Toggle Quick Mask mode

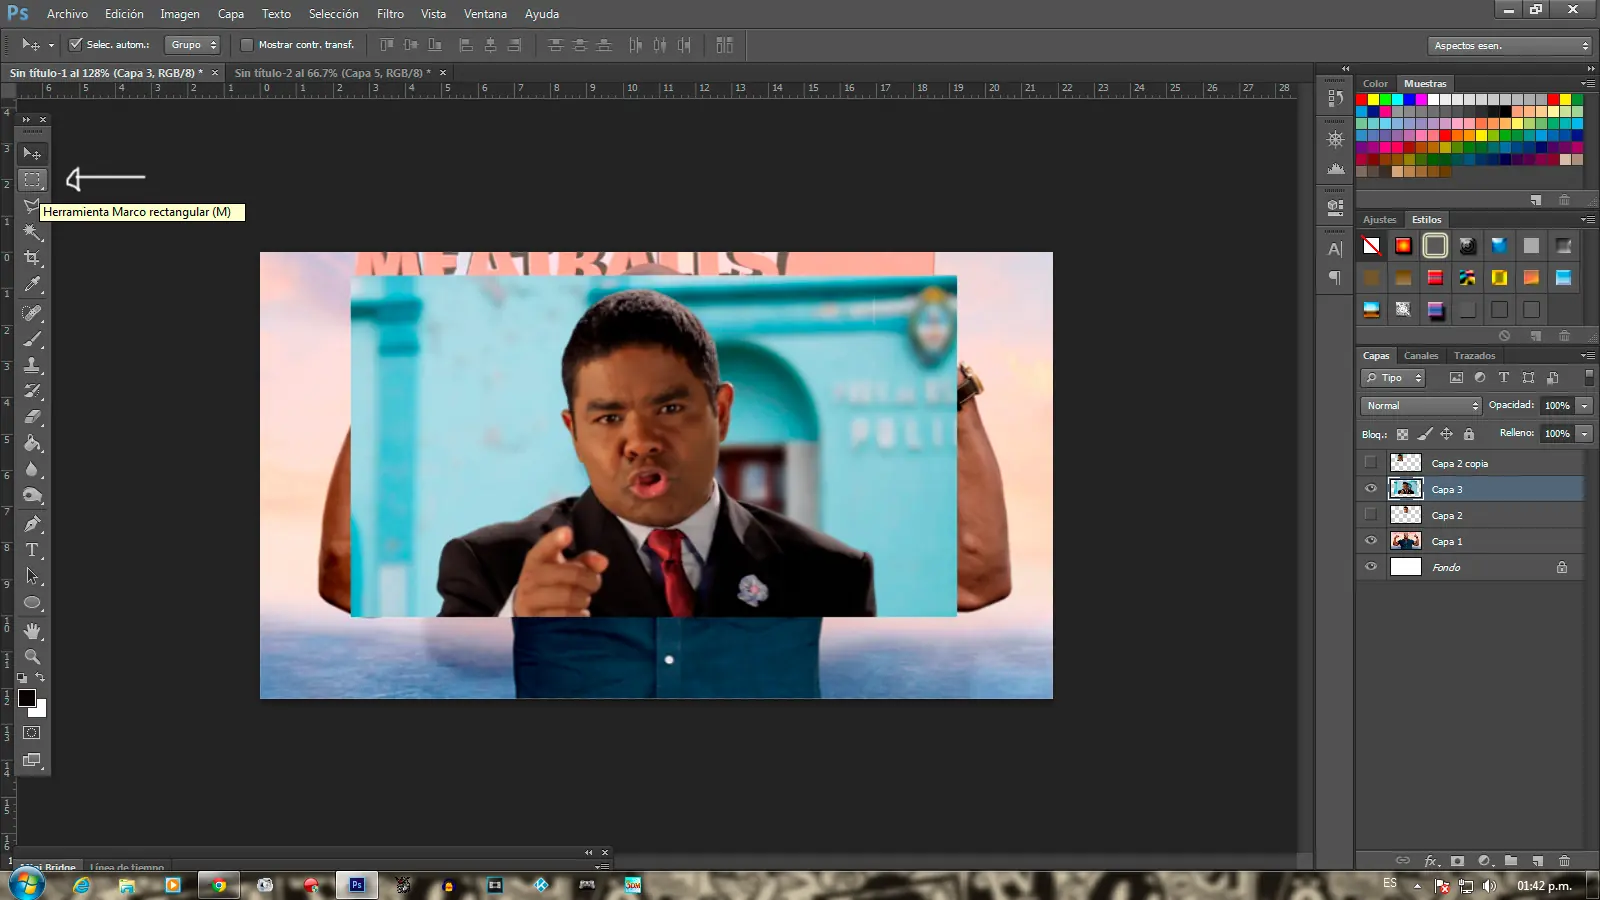pos(32,733)
